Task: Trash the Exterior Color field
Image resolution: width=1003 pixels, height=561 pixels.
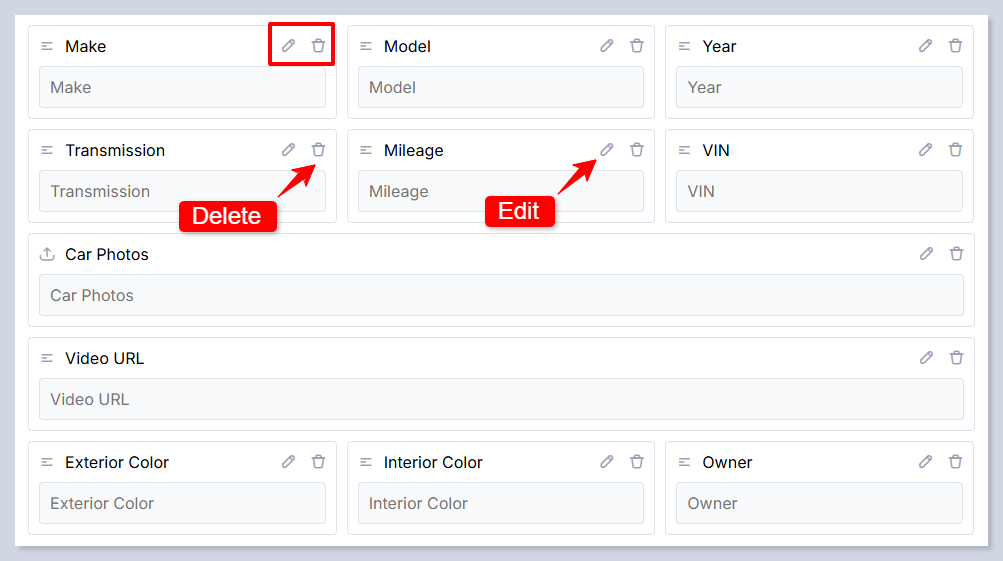Action: coord(318,462)
